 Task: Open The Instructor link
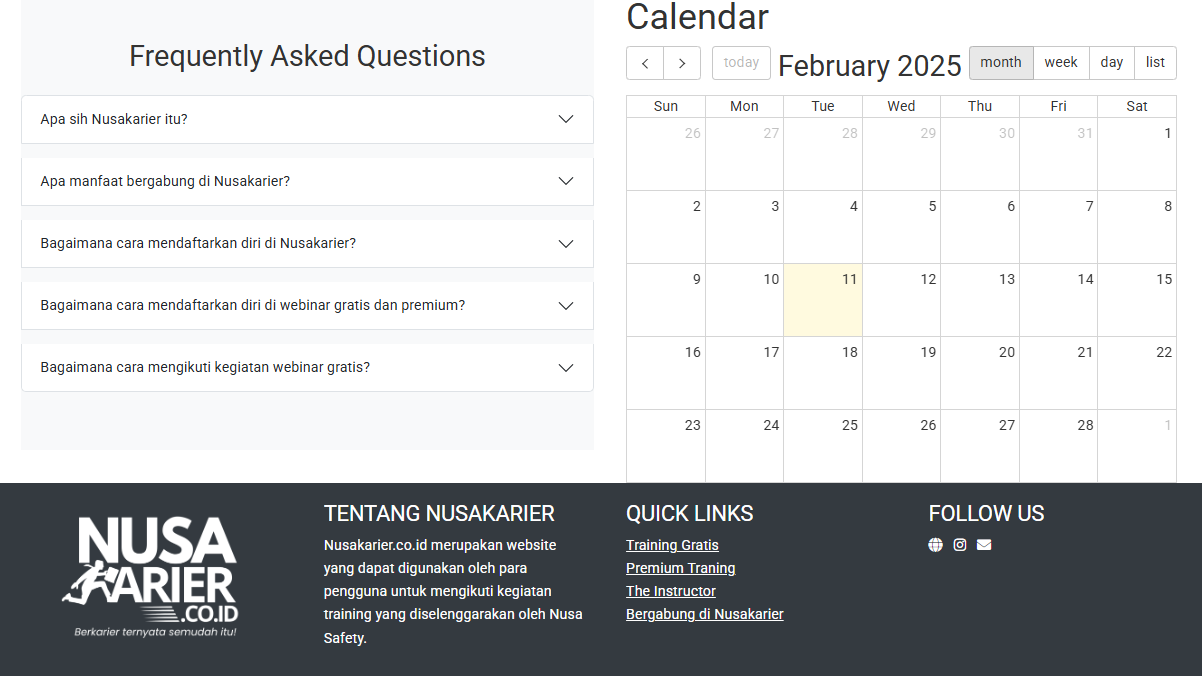[x=671, y=591]
